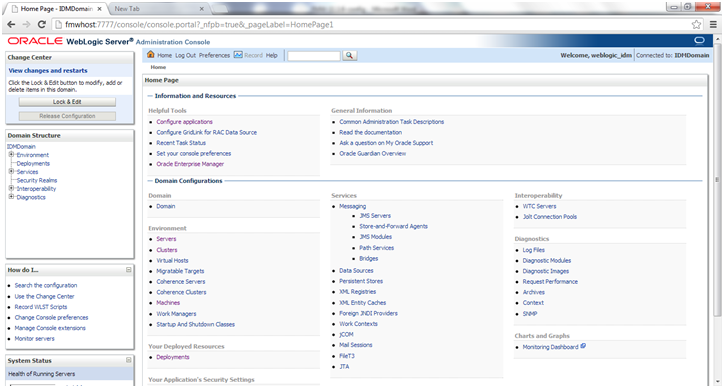Open Coherence Servers link
Image resolution: width=724 pixels, height=388 pixels.
pyautogui.click(x=181, y=282)
